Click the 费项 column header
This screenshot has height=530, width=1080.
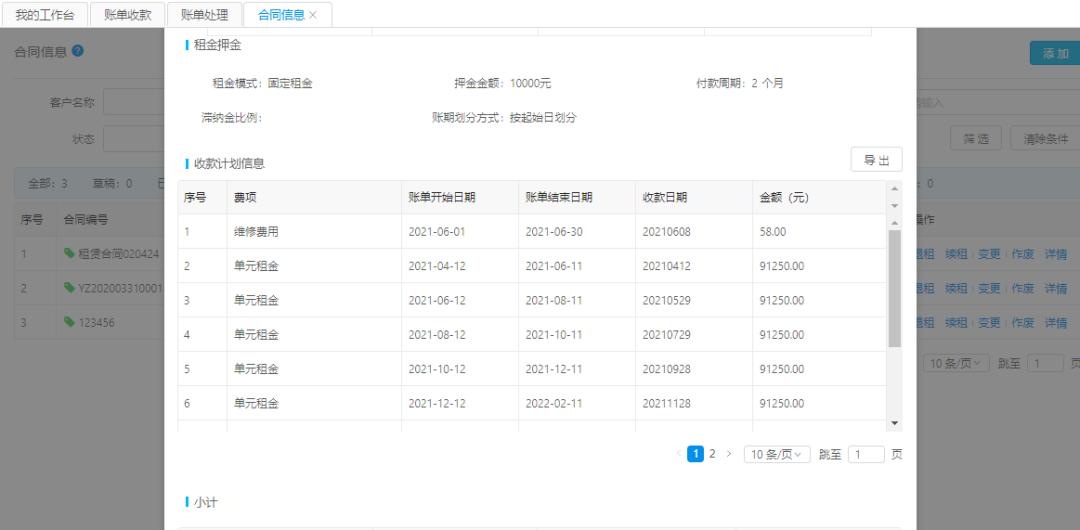point(313,197)
